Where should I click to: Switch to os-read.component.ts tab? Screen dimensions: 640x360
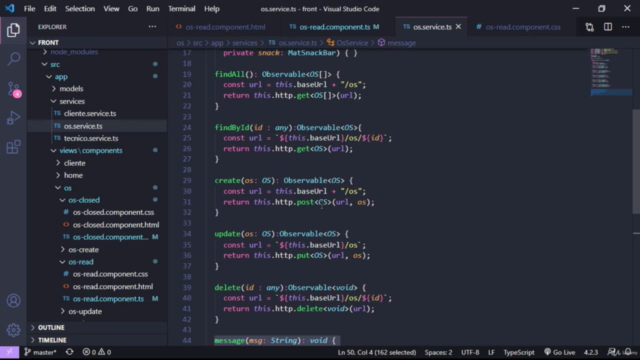[334, 27]
